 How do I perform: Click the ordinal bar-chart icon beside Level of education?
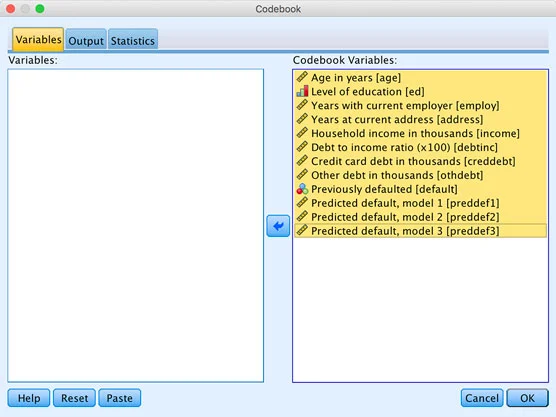[x=302, y=91]
